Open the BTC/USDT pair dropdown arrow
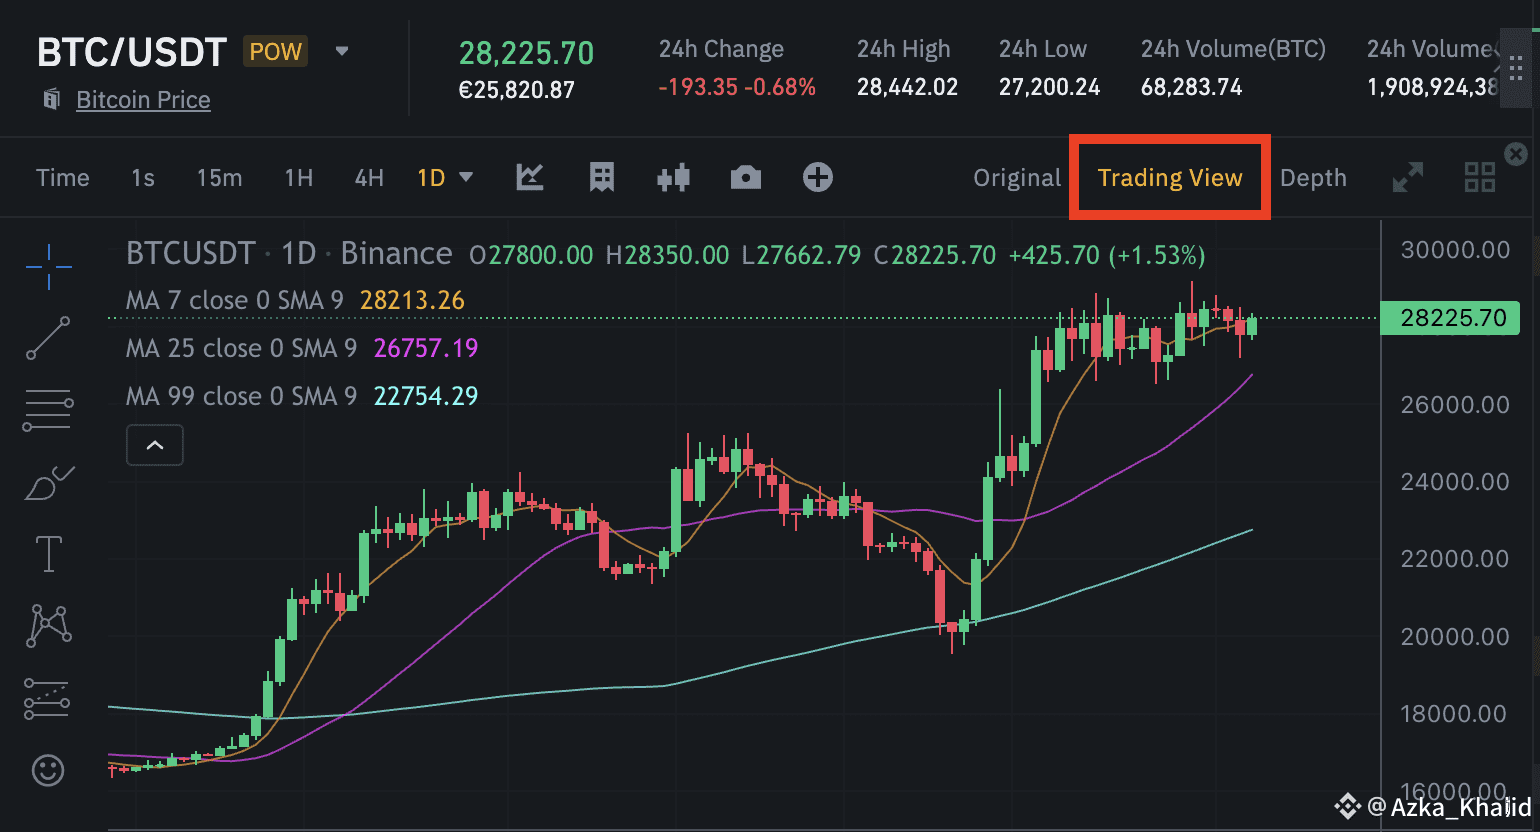1540x832 pixels. [x=342, y=51]
